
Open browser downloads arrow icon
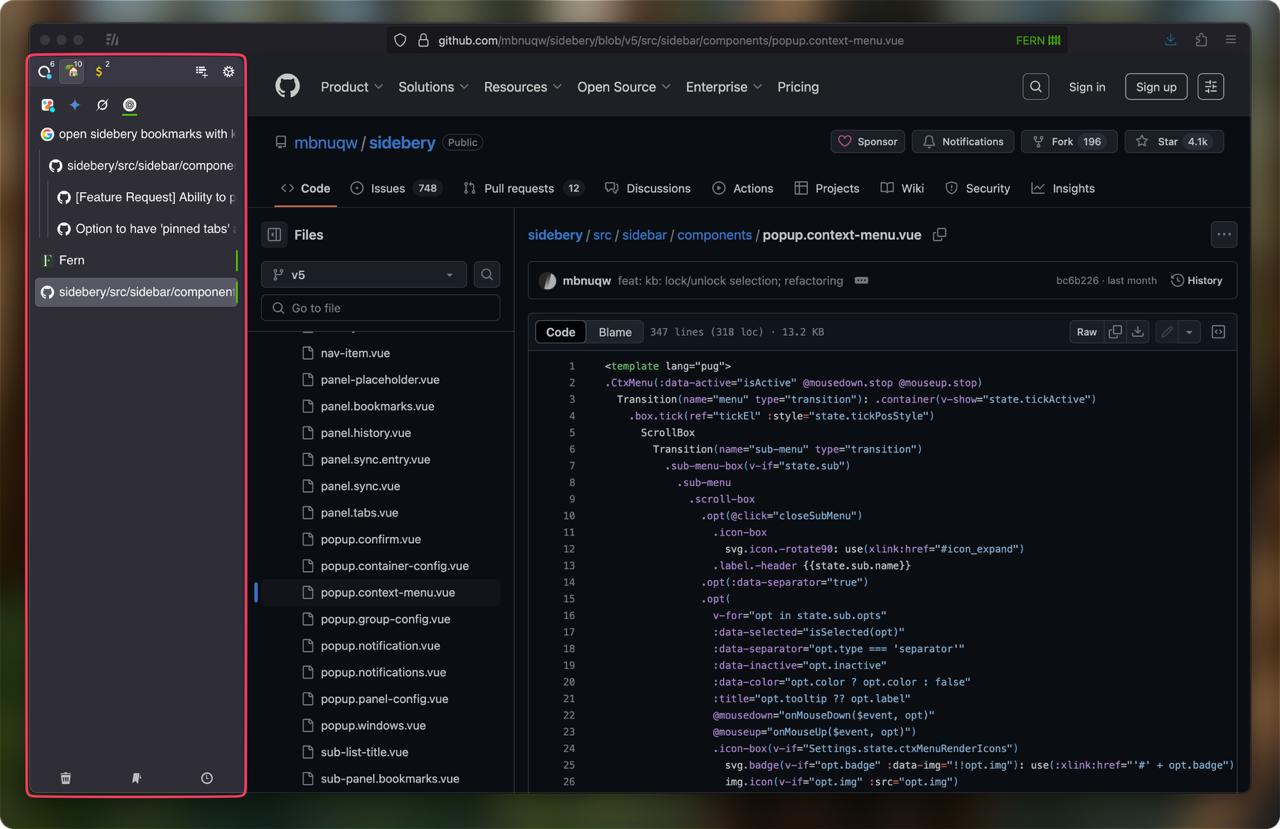pyautogui.click(x=1170, y=40)
